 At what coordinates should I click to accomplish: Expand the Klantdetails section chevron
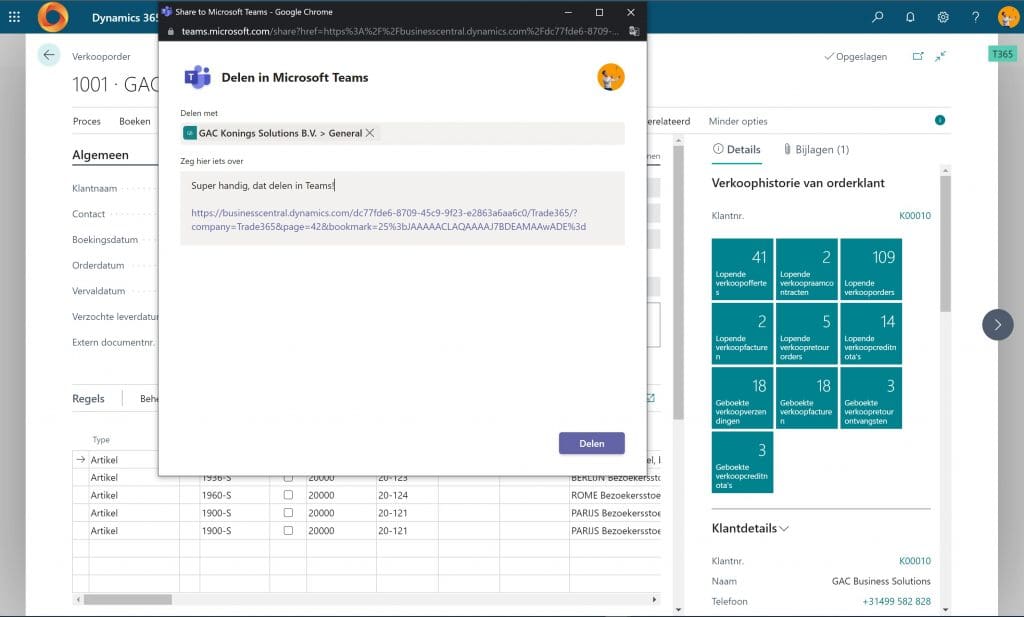click(x=784, y=528)
